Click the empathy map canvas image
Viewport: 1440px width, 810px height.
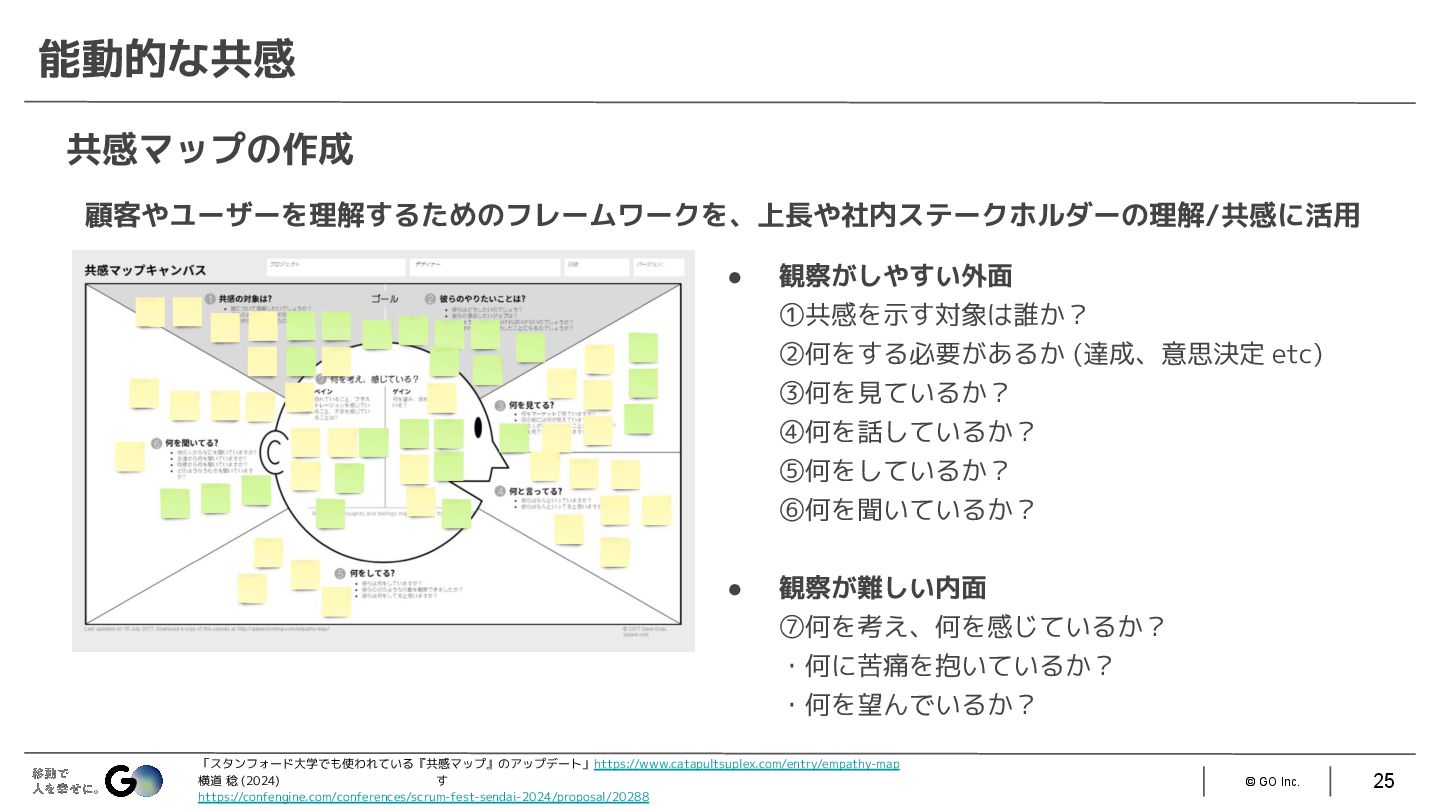383,450
